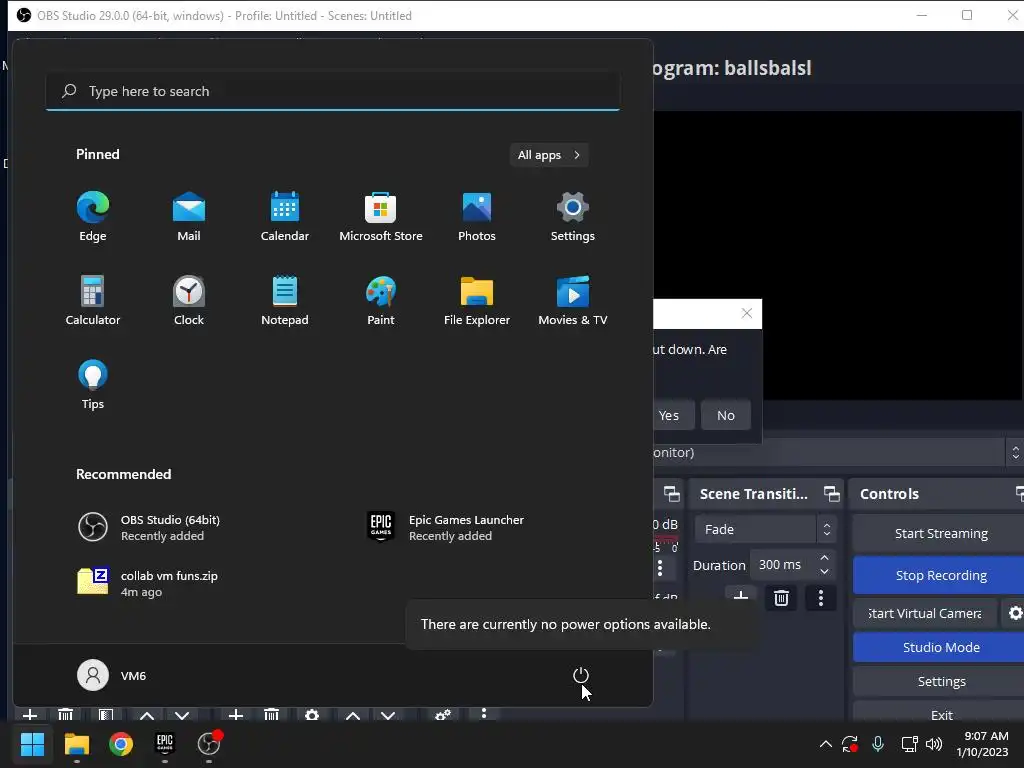Stop Recording in OBS Controls
Image resolution: width=1024 pixels, height=768 pixels.
[x=940, y=575]
